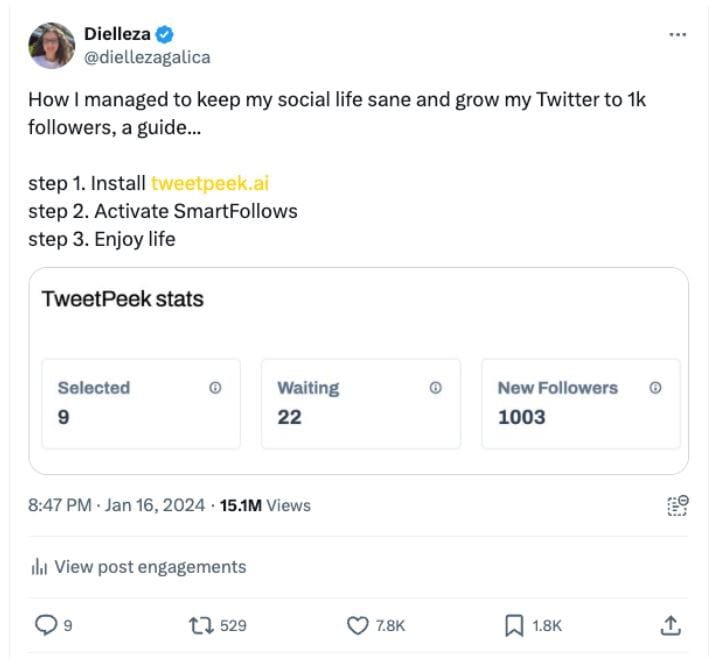Click the @diellezagalica handle
The height and width of the screenshot is (663, 712).
click(147, 57)
